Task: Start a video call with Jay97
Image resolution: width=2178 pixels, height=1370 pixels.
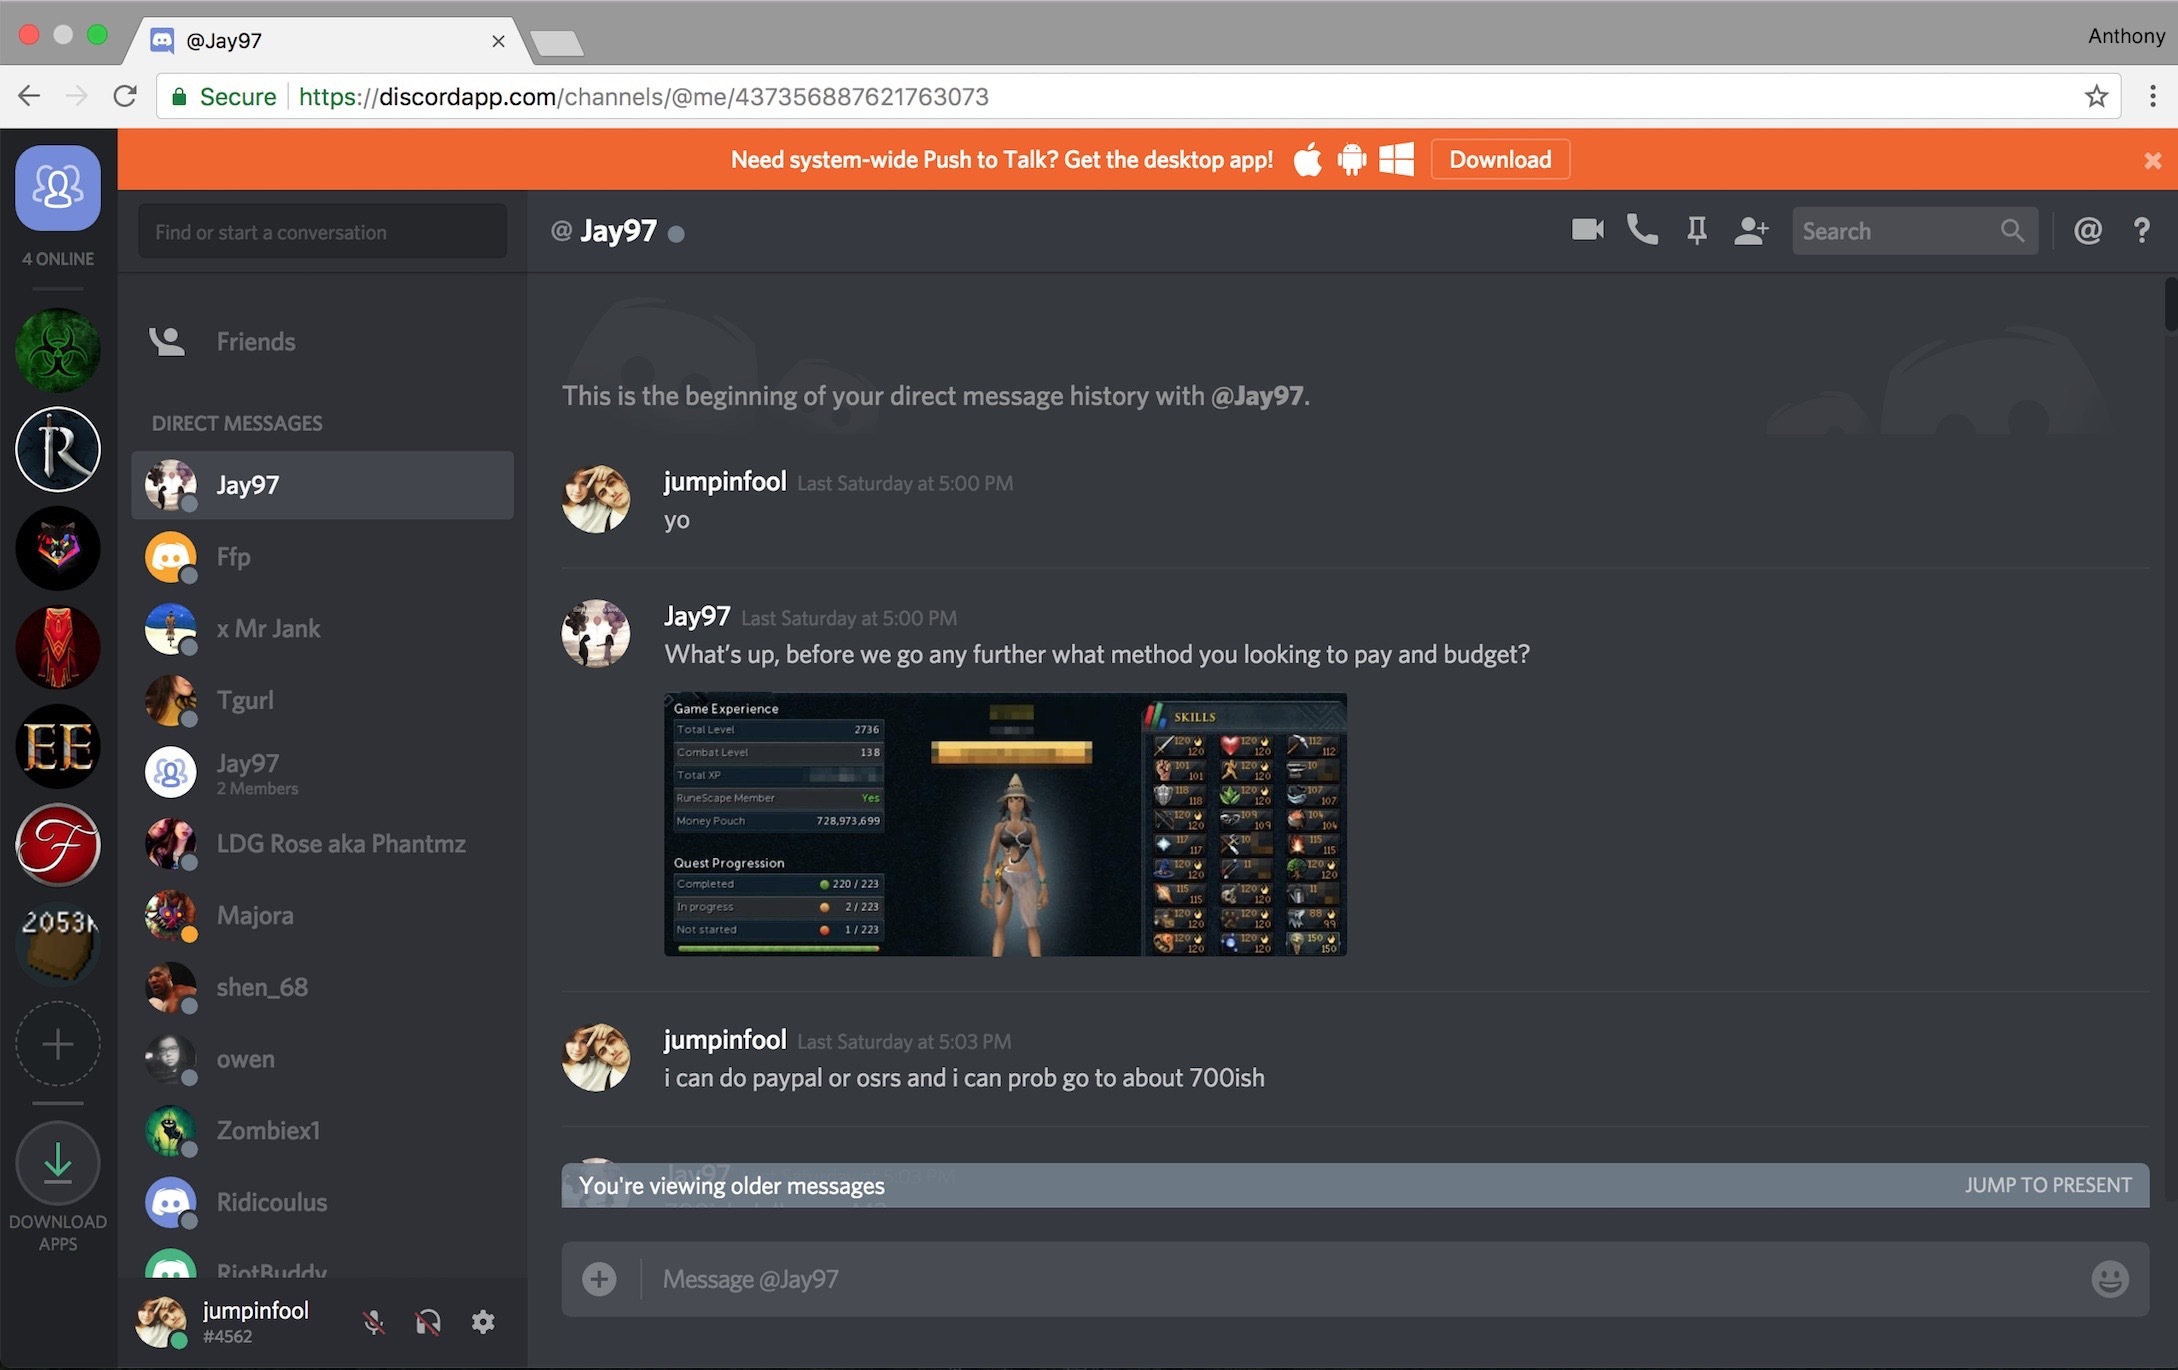Action: pos(1587,230)
